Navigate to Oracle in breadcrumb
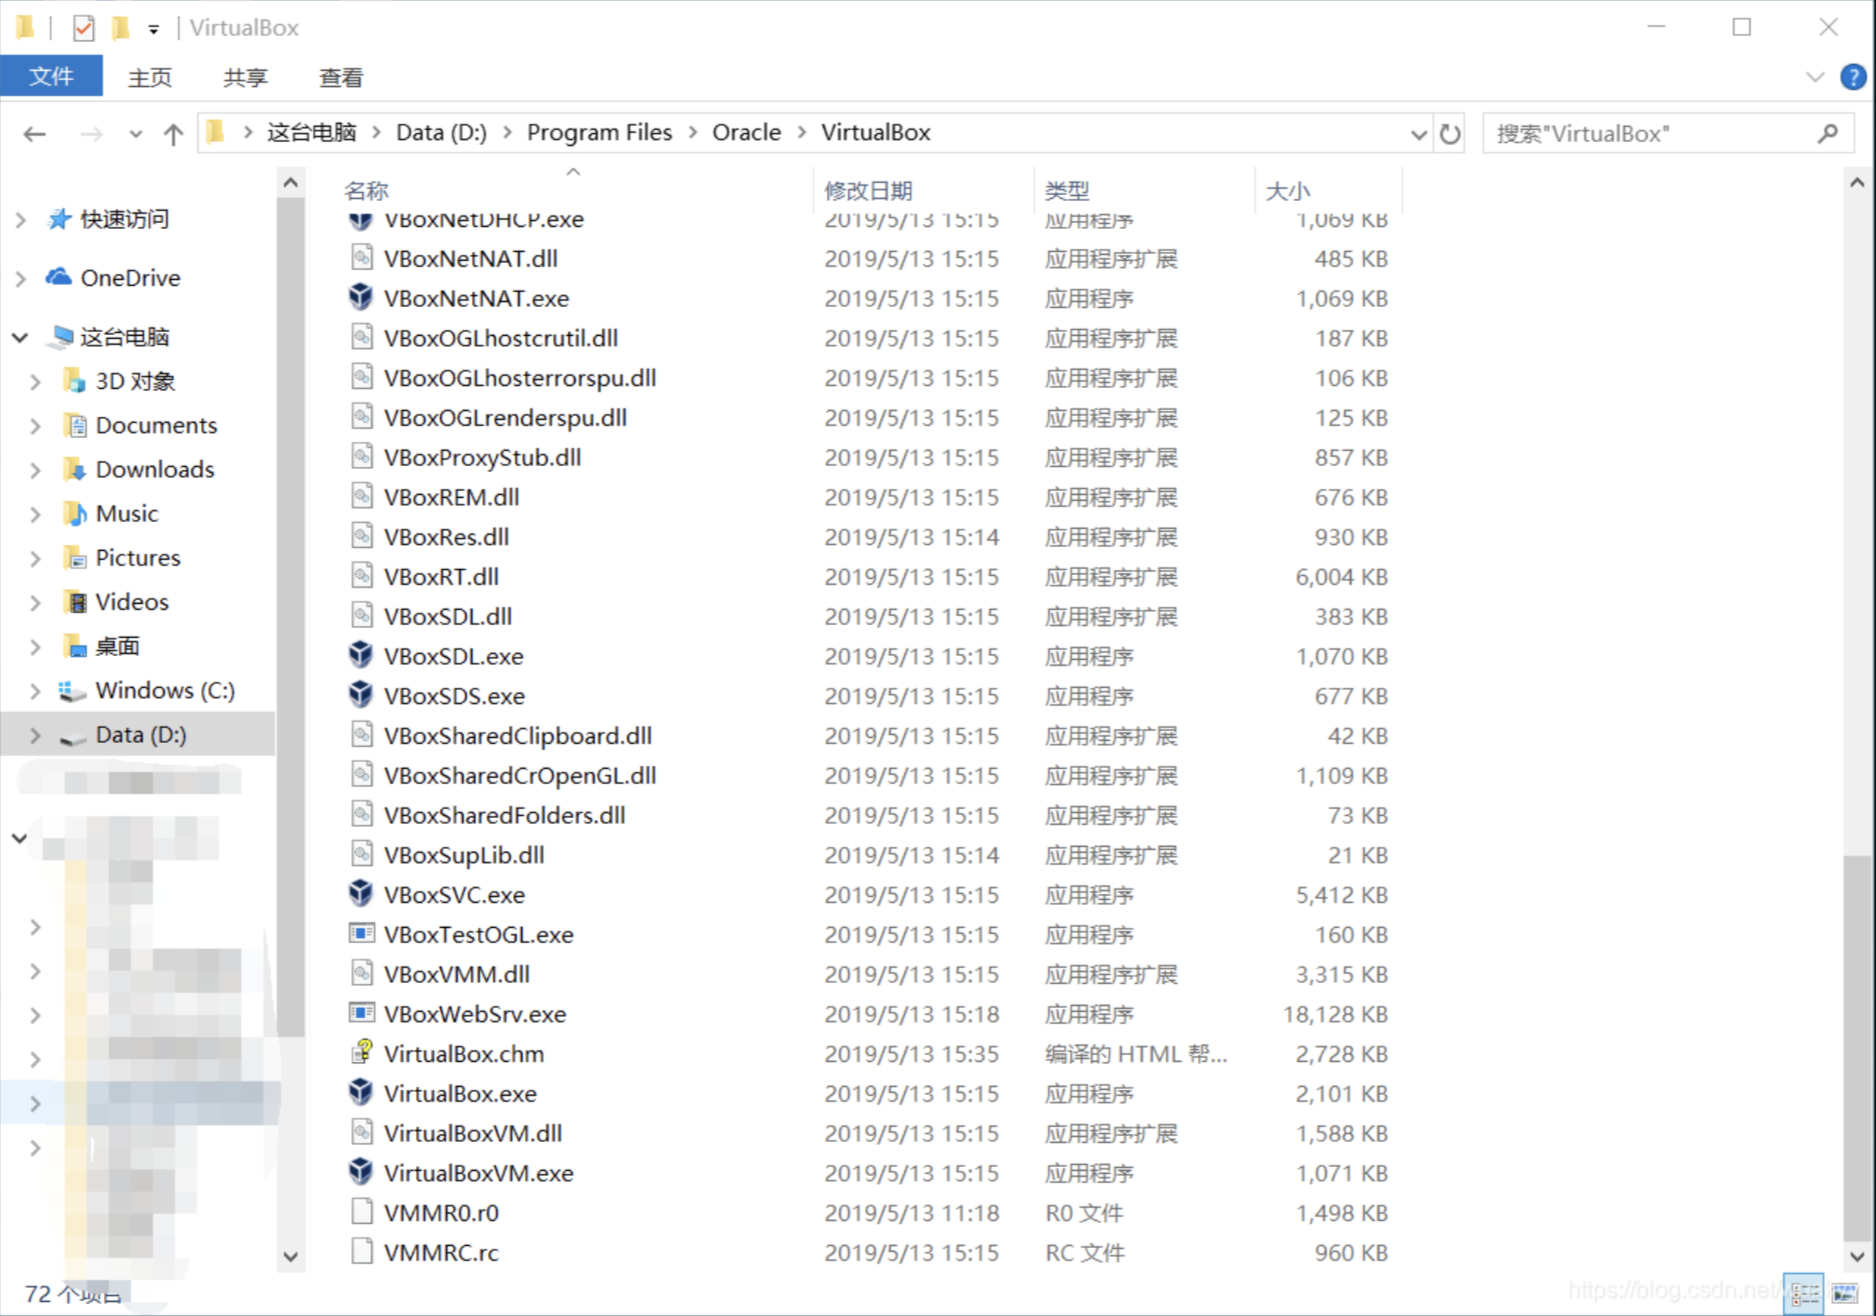 746,133
